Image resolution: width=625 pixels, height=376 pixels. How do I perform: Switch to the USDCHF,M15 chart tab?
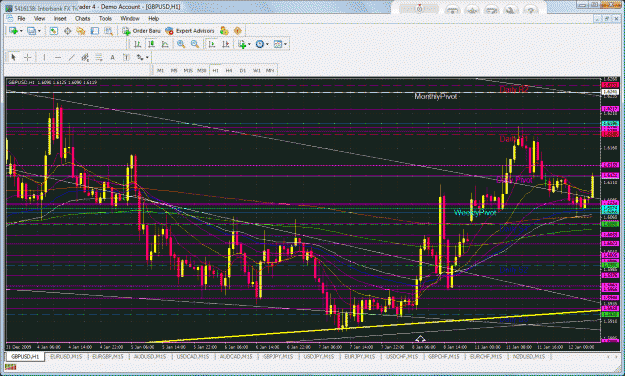402,356
